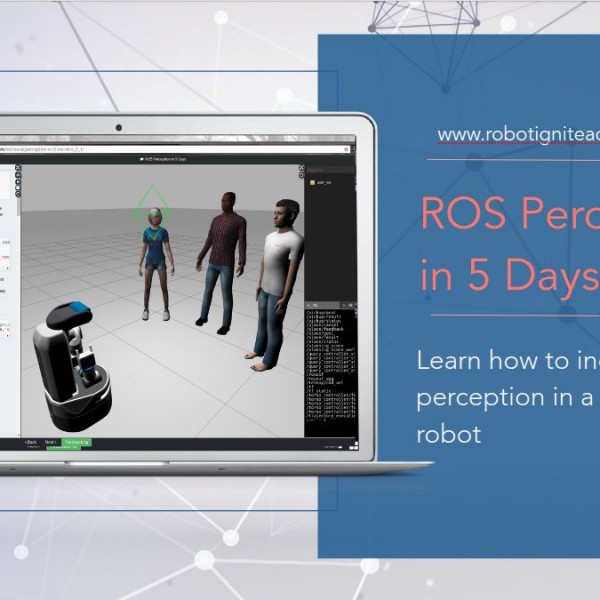Bookmark the page with the star icon
This screenshot has width=600, height=600.
point(347,149)
